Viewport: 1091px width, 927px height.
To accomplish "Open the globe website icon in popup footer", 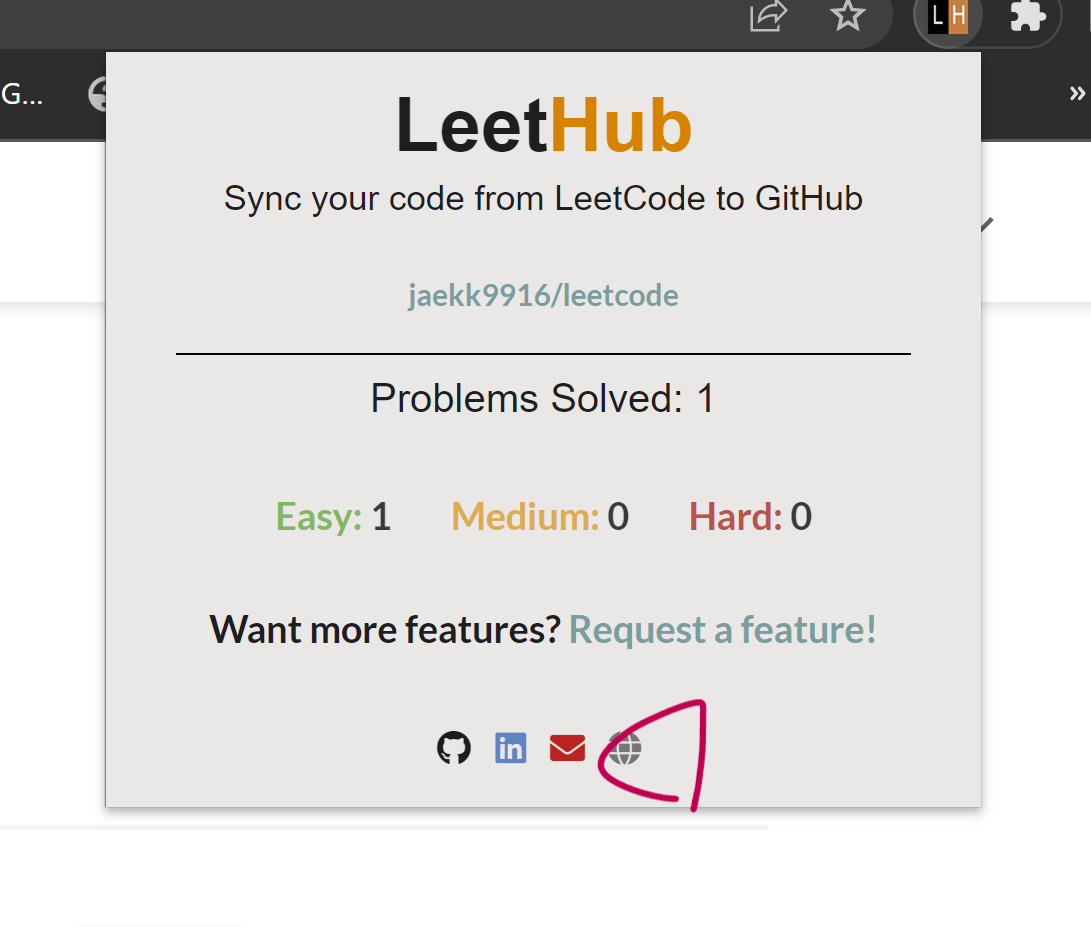I will tap(625, 748).
